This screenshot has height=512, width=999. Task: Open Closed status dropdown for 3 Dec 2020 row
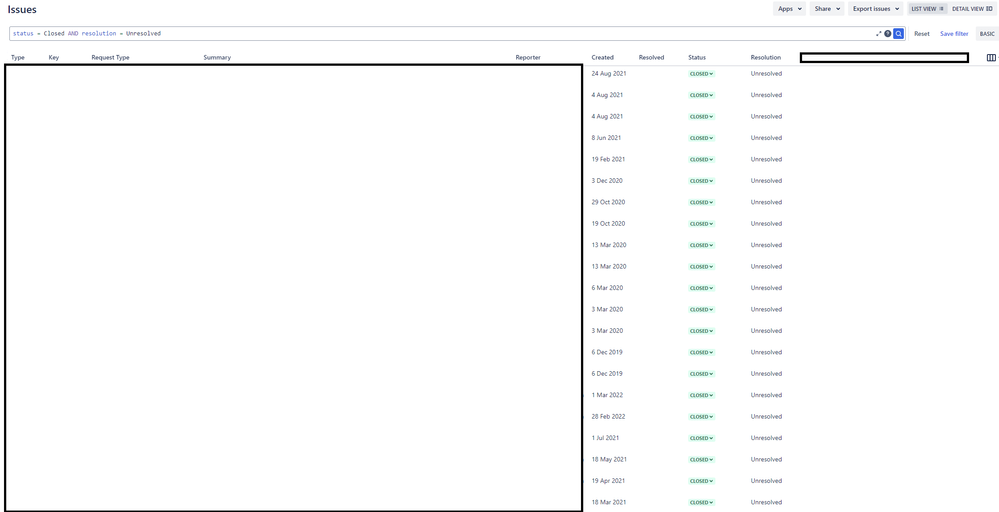(x=701, y=181)
